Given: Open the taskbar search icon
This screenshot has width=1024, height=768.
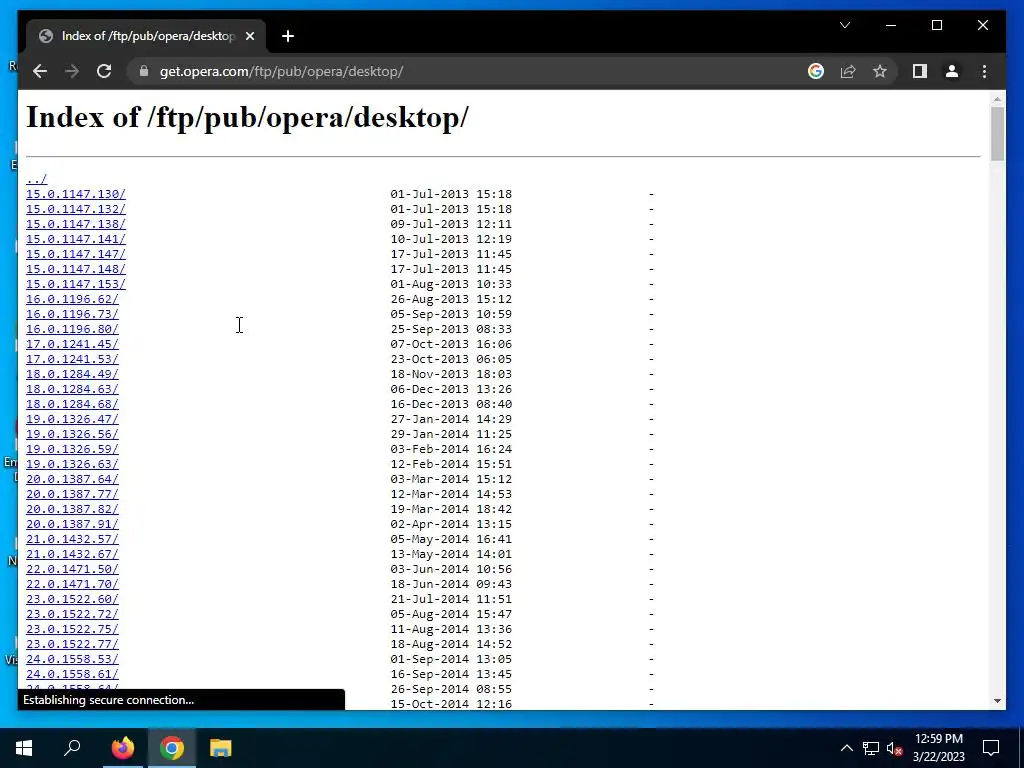Looking at the screenshot, I should [72, 747].
